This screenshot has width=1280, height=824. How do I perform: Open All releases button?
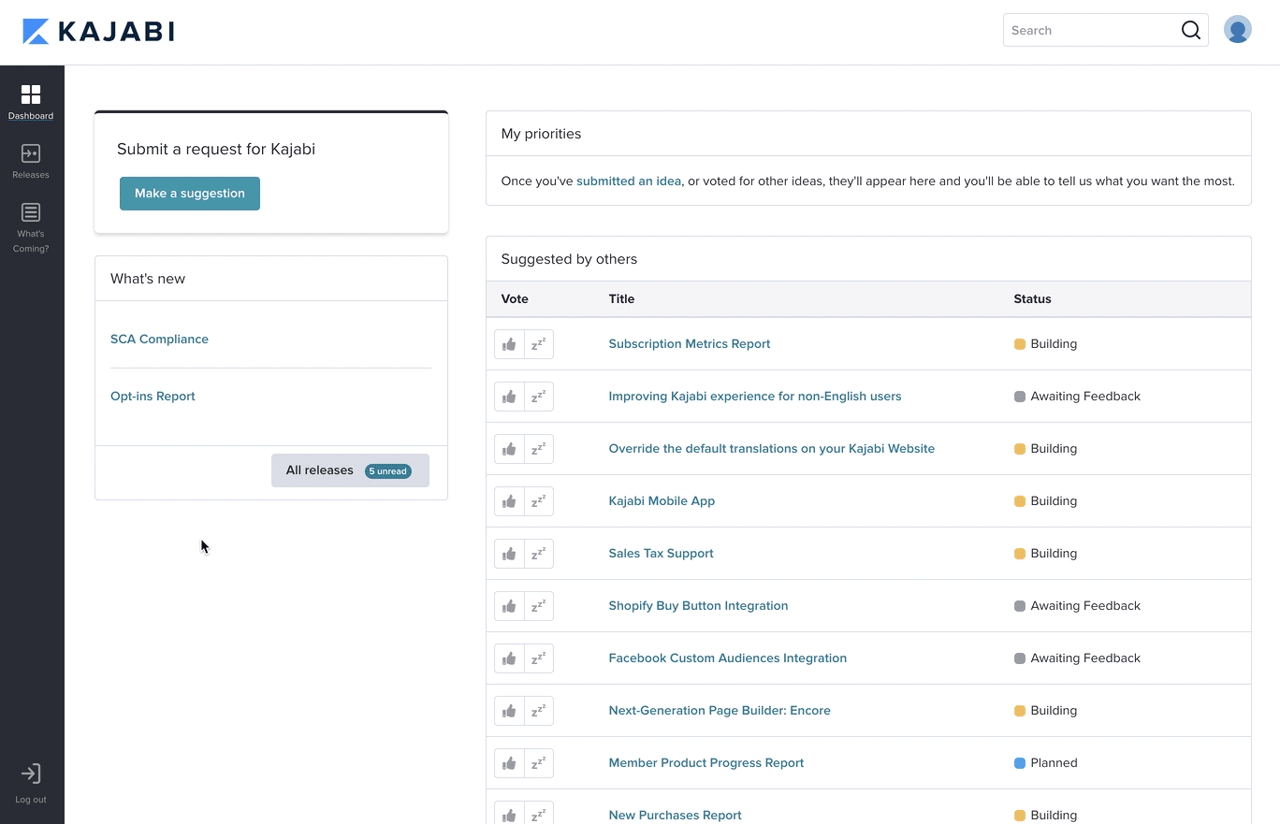tap(350, 470)
